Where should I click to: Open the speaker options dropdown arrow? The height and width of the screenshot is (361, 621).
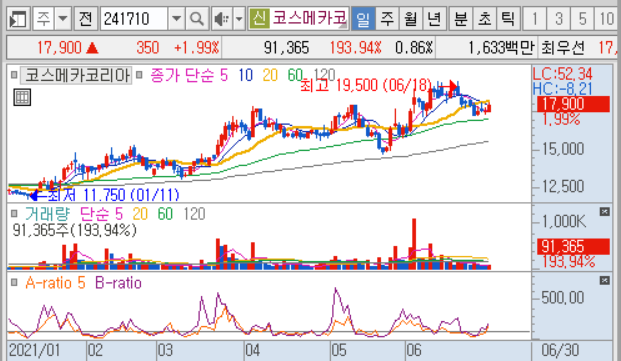click(x=239, y=19)
